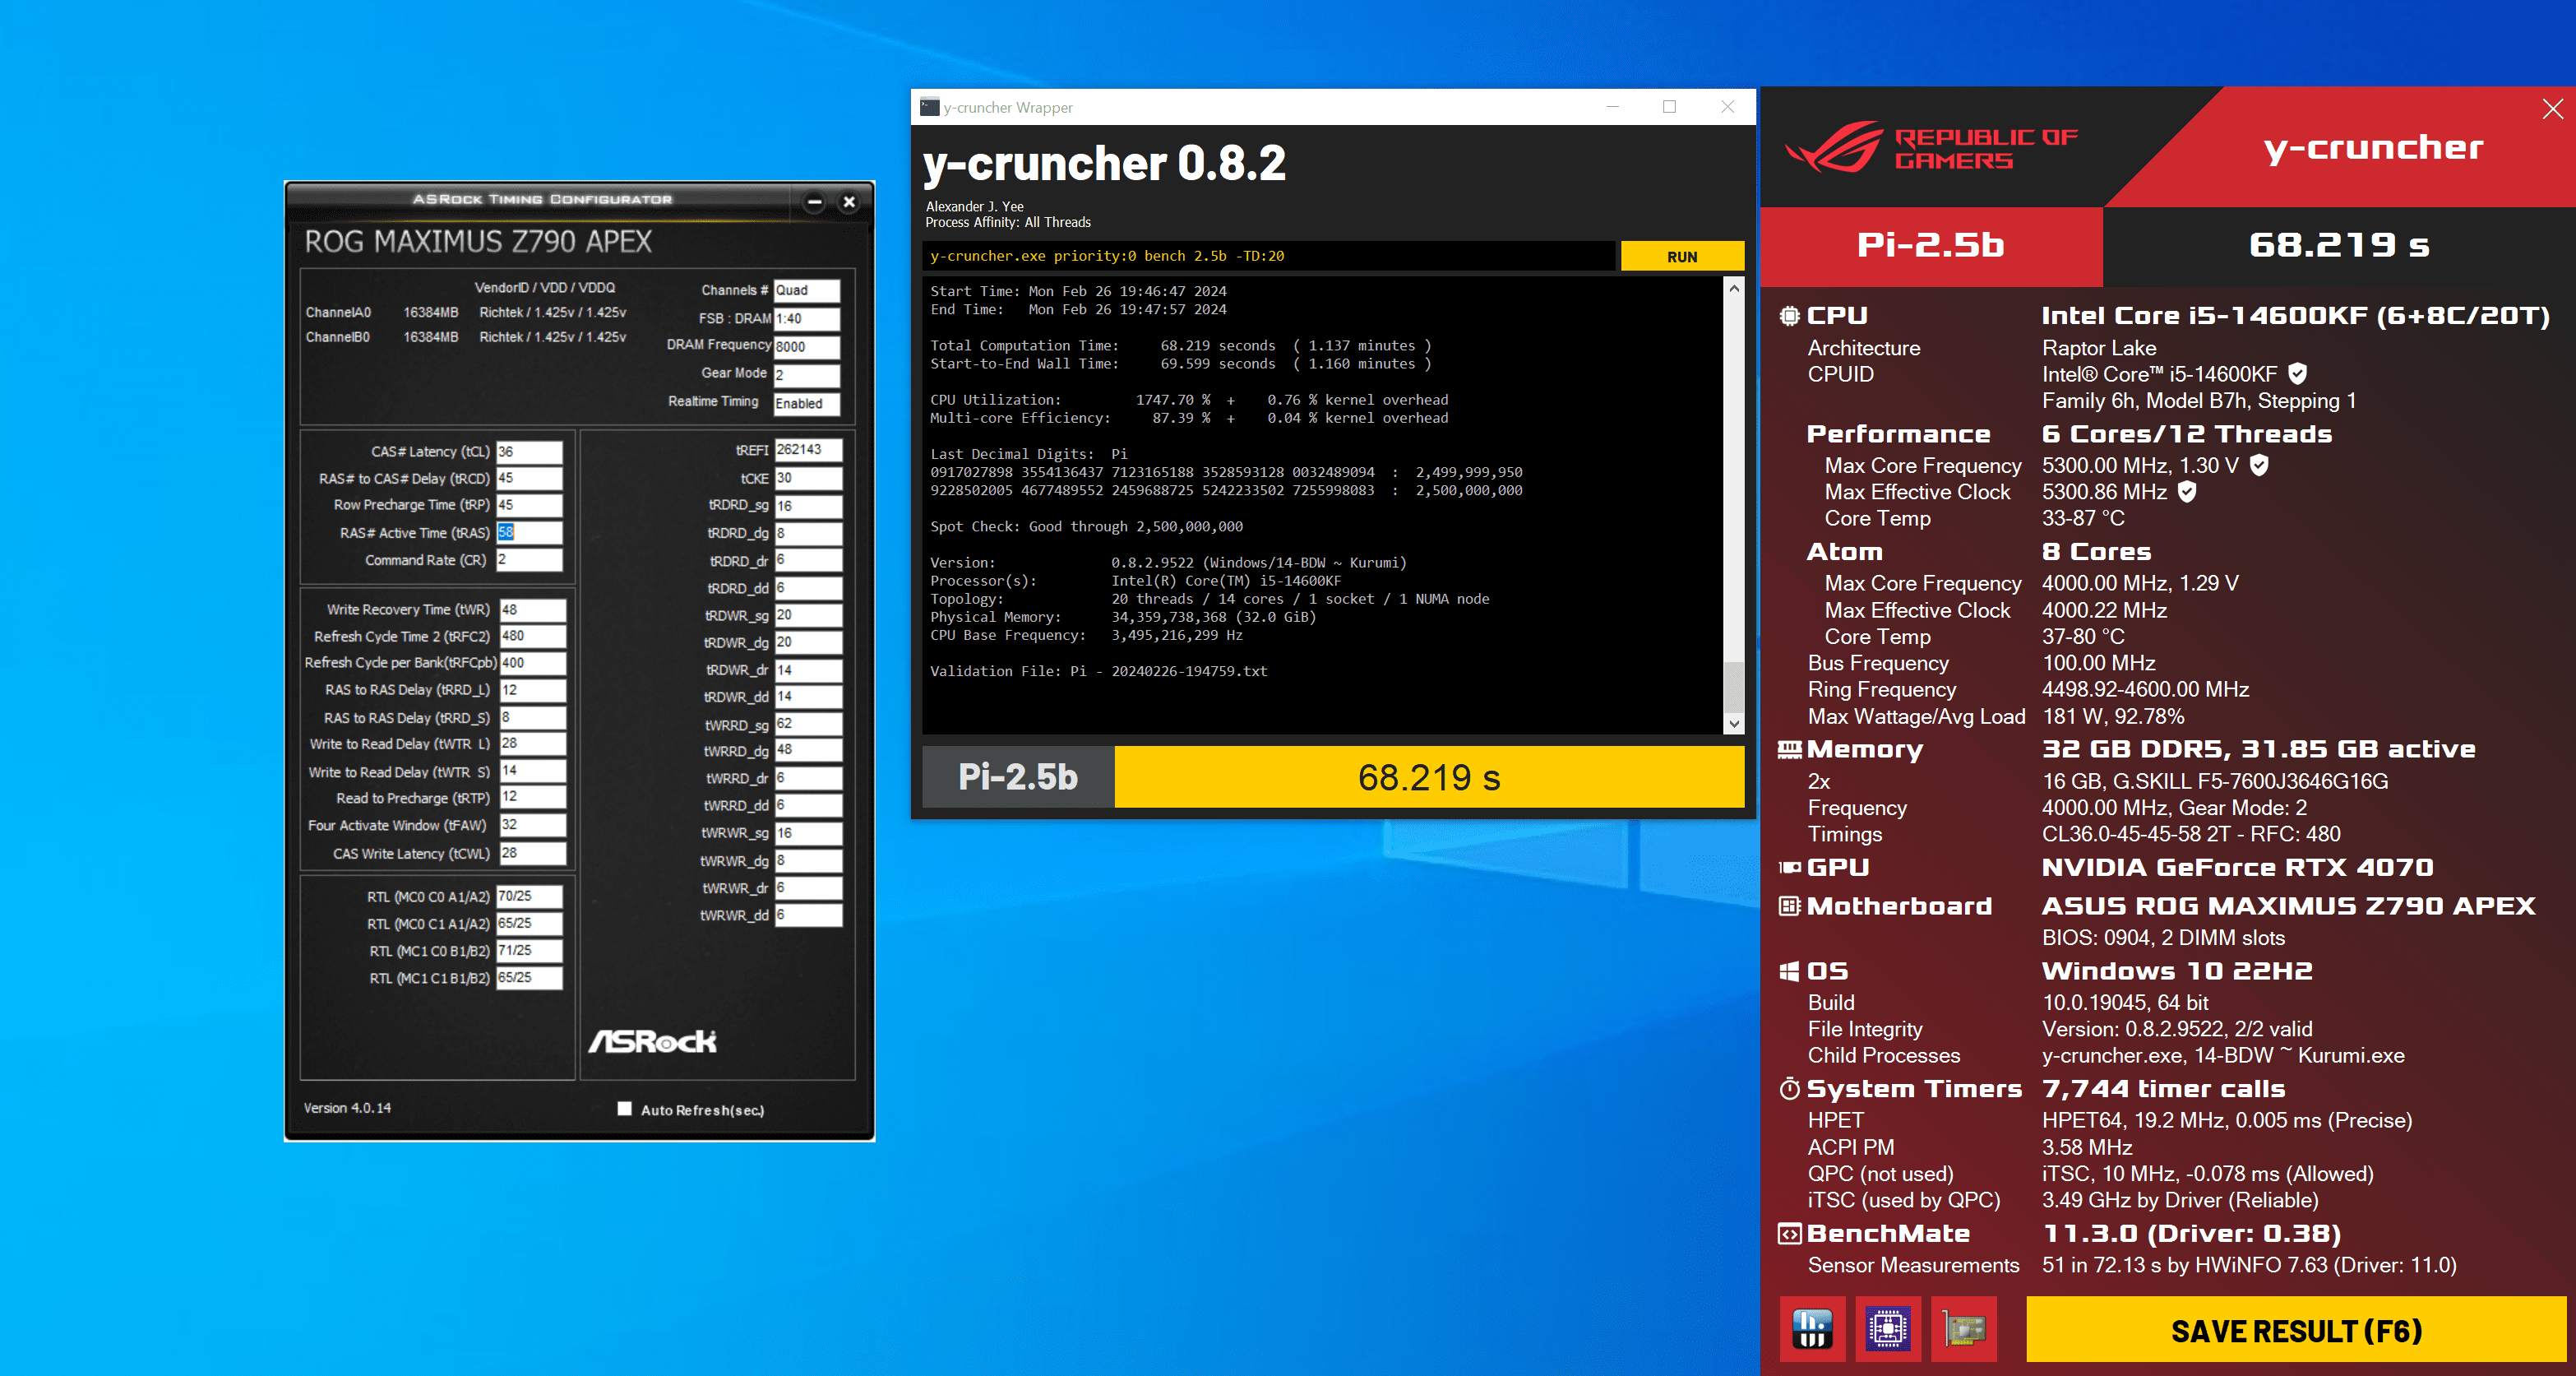Click the y-cruncher Wrapper title bar icon
This screenshot has width=2576, height=1376.
pyautogui.click(x=930, y=107)
